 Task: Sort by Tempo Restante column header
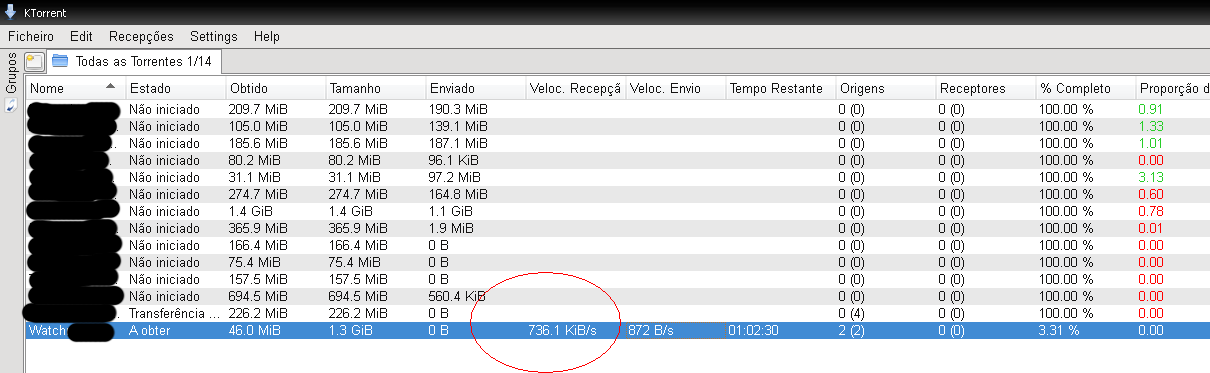pyautogui.click(x=781, y=89)
